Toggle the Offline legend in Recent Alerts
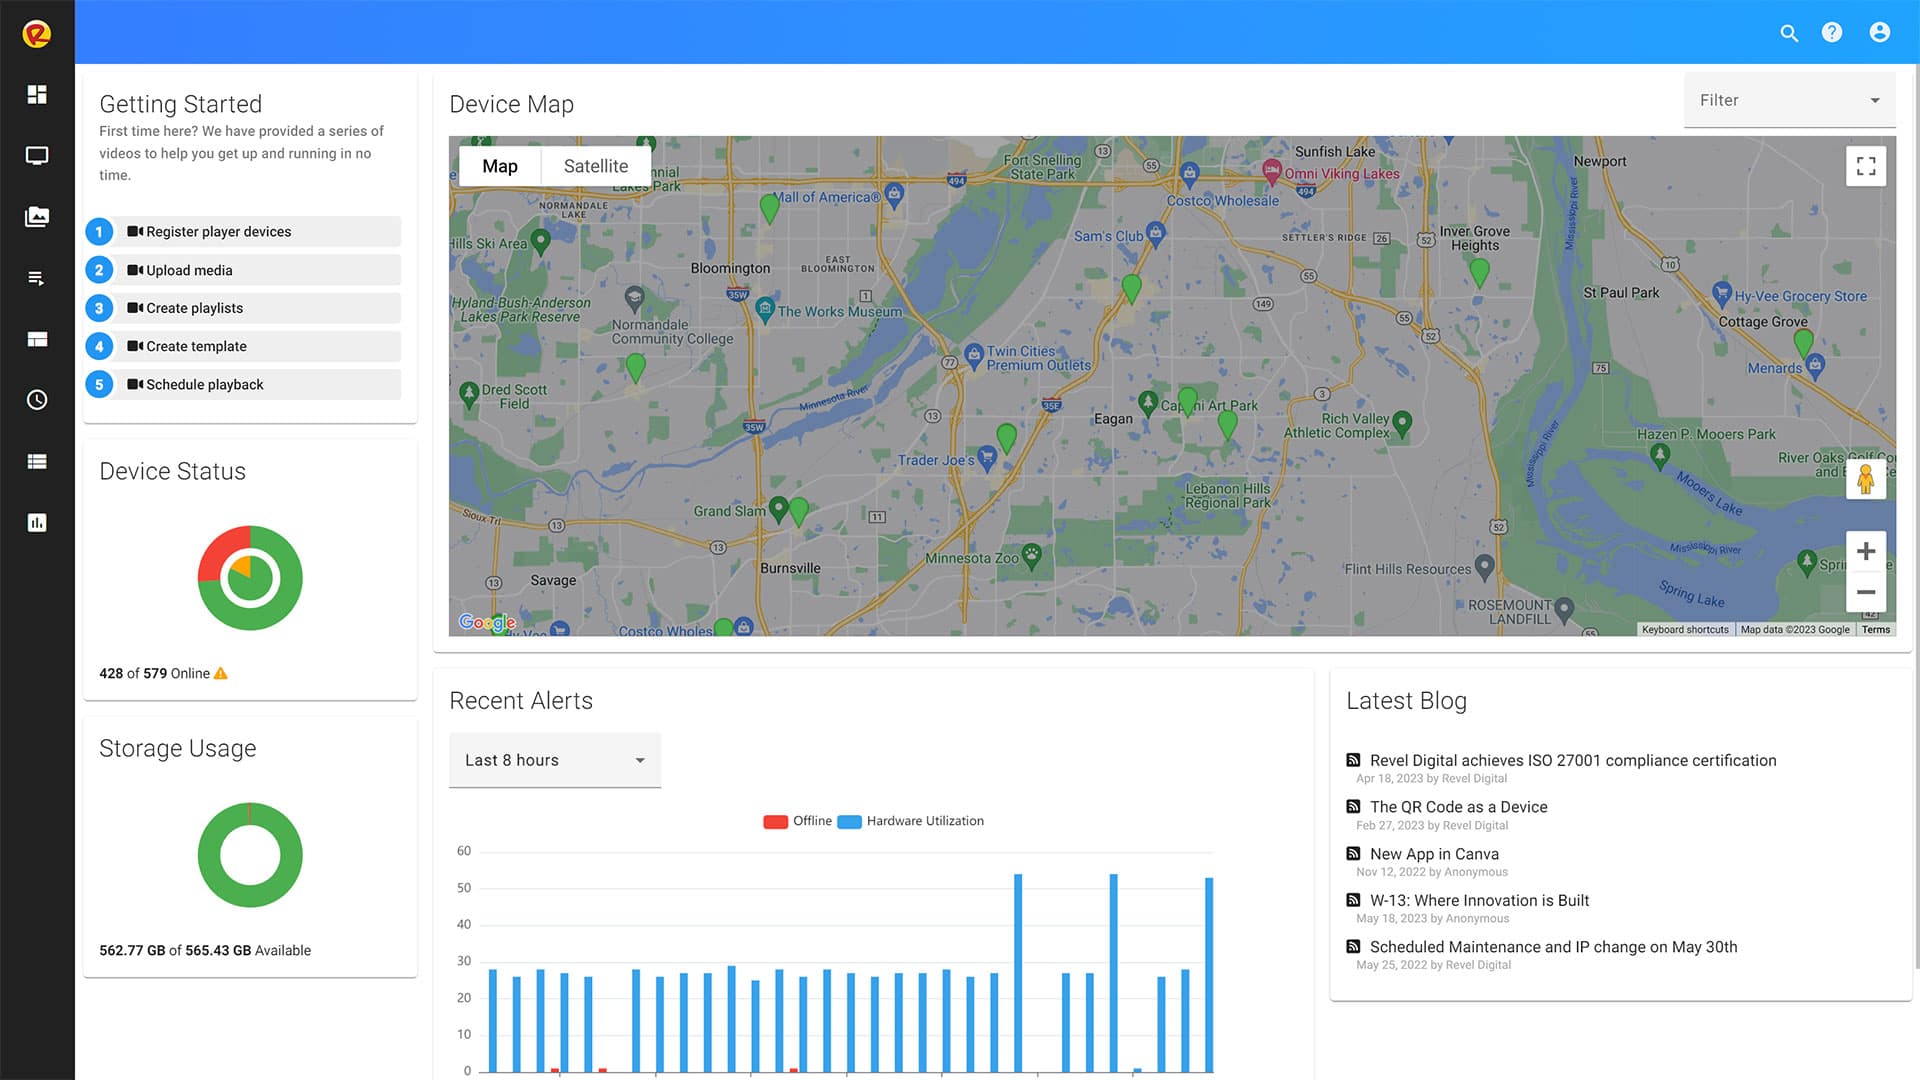Screen dimensions: 1920x1080 797,821
